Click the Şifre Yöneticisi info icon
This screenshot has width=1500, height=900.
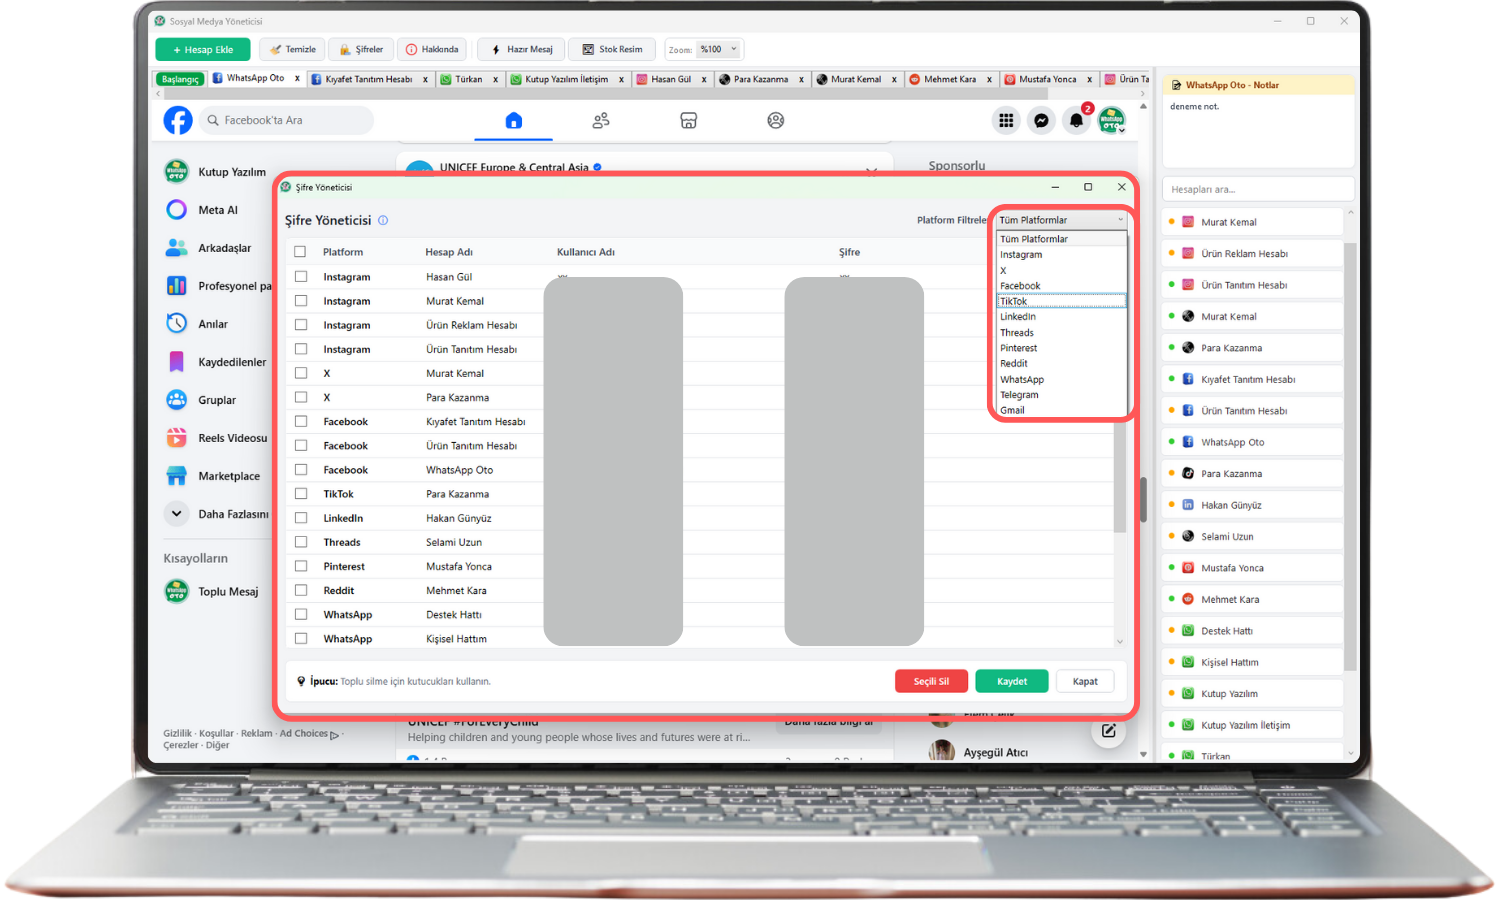coord(383,220)
